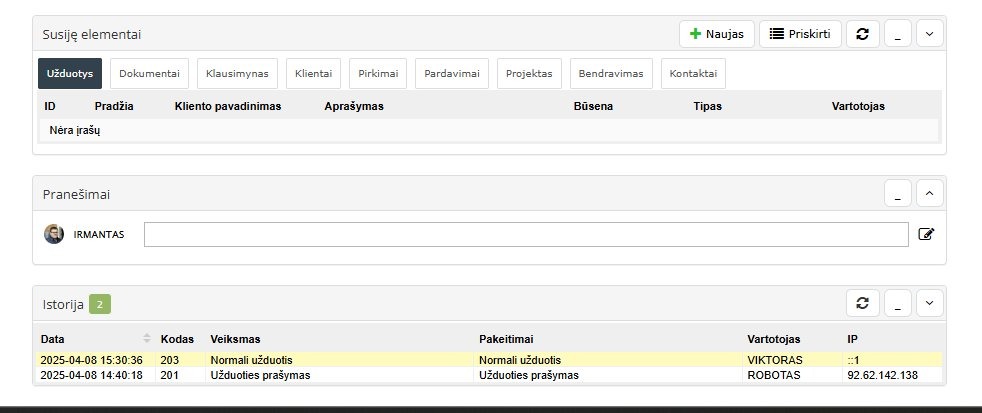Select the Pardavimai tab

[x=452, y=74]
